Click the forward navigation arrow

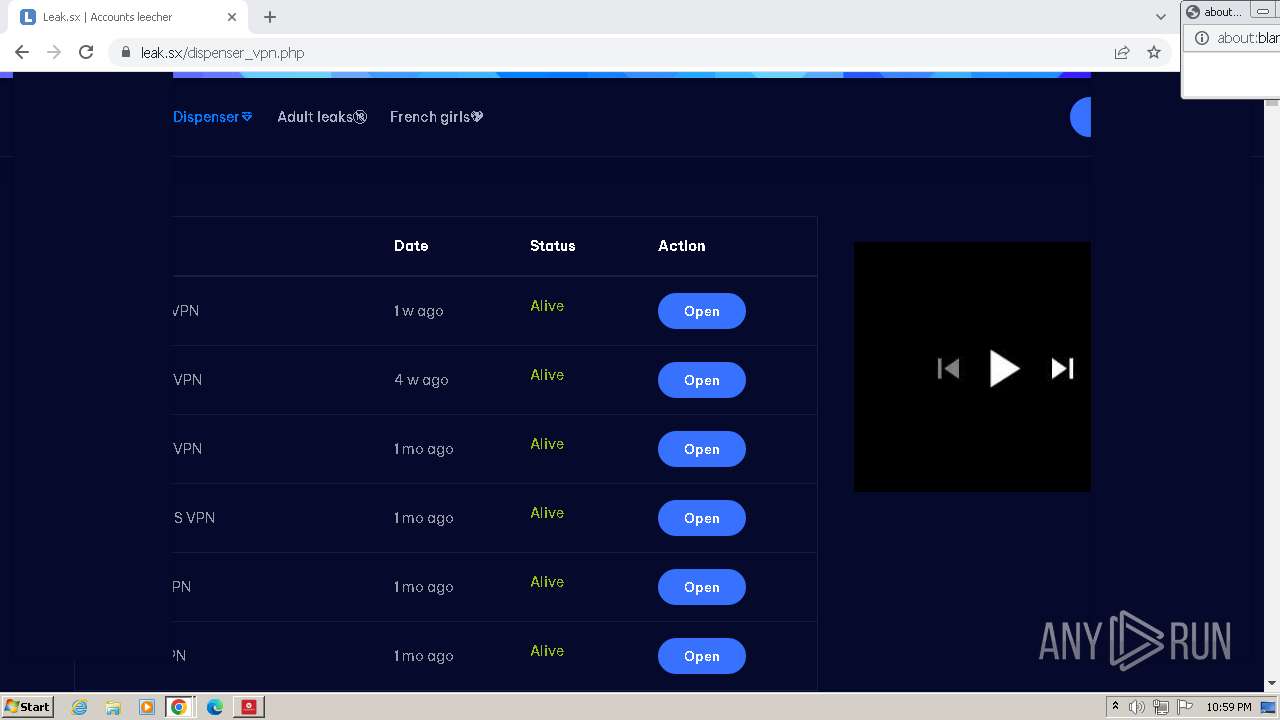point(54,52)
